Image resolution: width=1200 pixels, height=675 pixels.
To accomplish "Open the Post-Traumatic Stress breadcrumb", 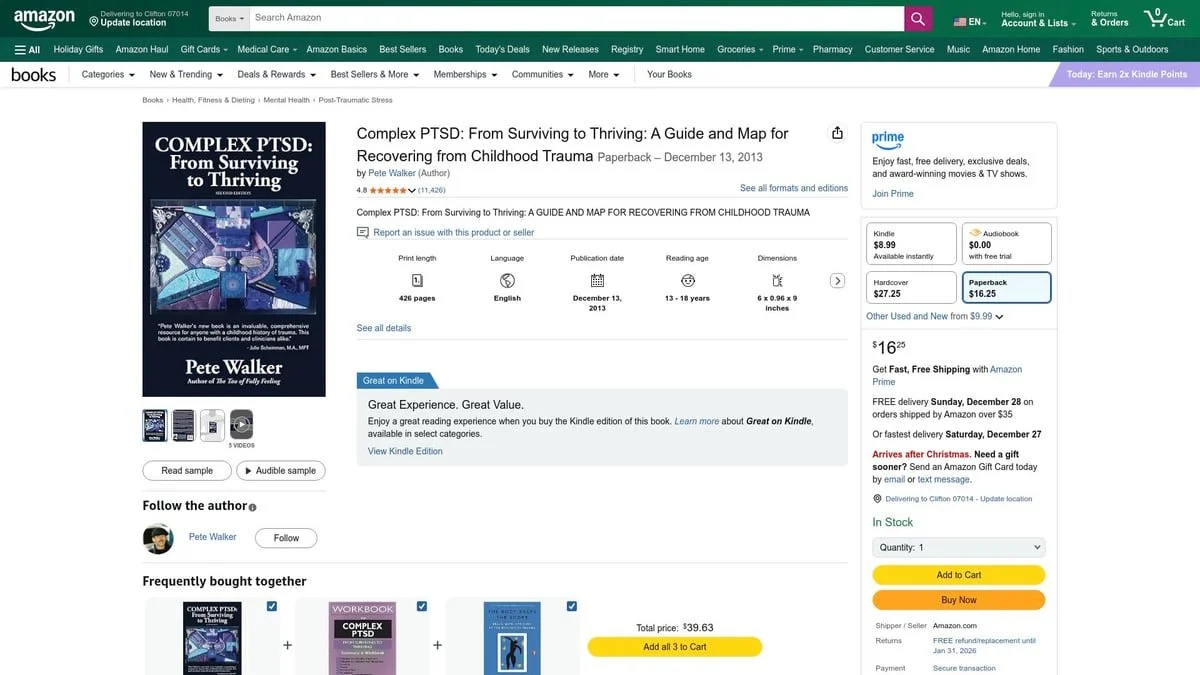I will 355,100.
